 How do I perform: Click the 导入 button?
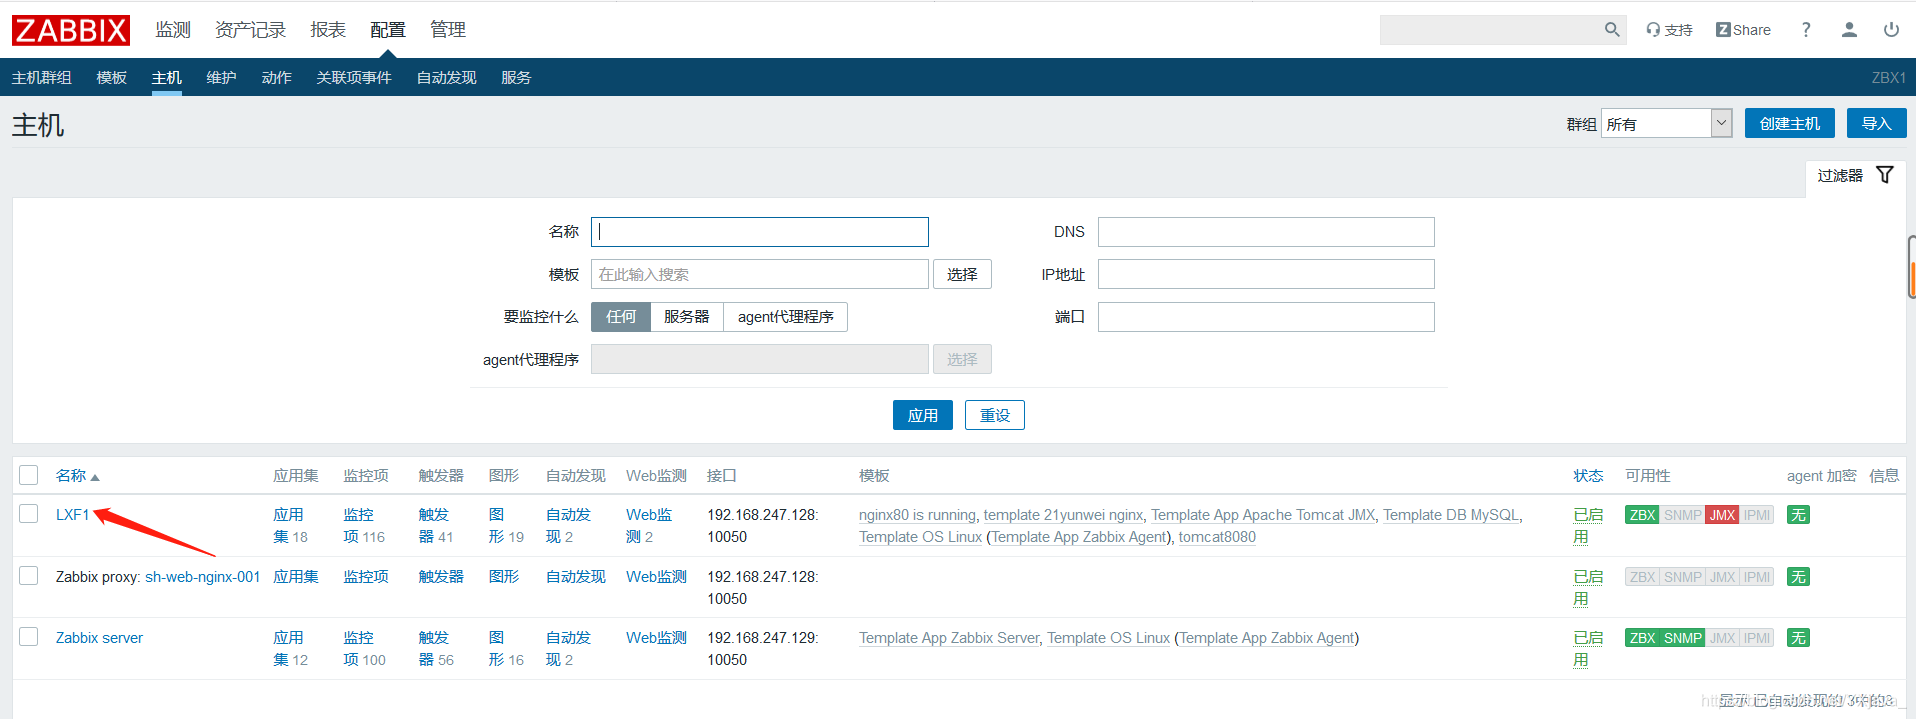[x=1877, y=123]
